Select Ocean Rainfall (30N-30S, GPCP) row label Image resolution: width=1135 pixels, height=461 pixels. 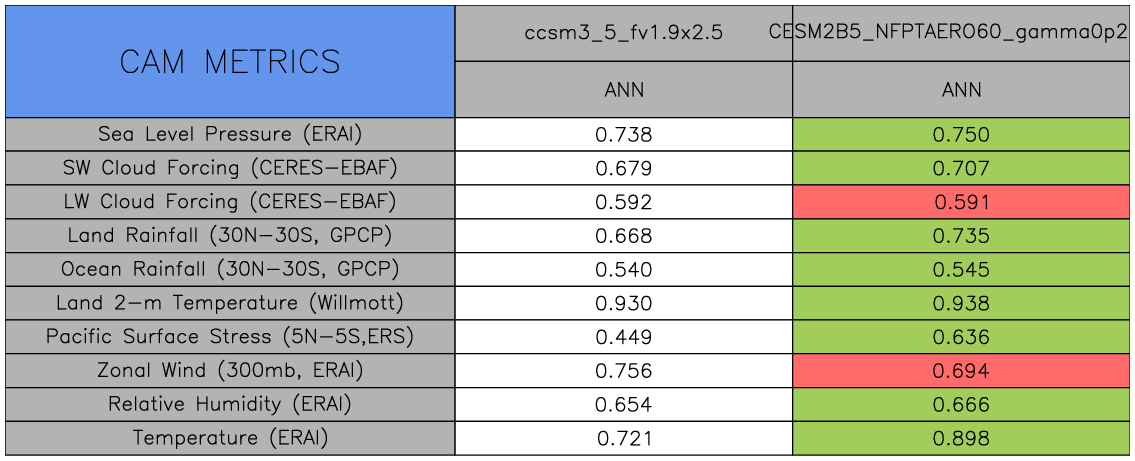[x=230, y=270]
